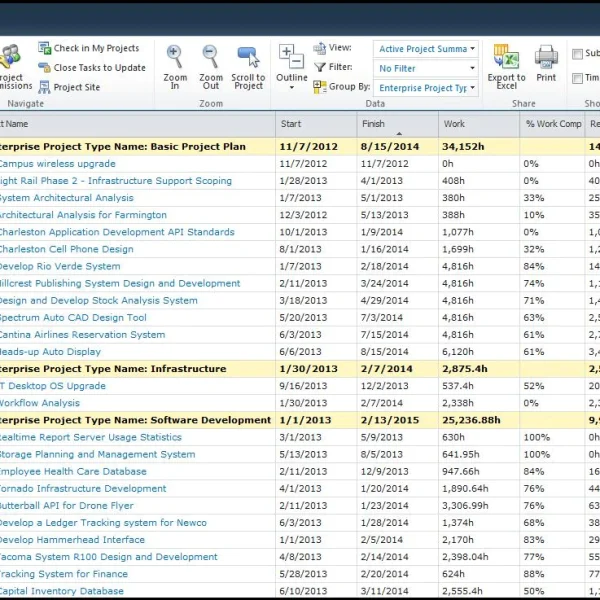Open the Project Site icon
This screenshot has height=600, width=600.
tap(44, 87)
